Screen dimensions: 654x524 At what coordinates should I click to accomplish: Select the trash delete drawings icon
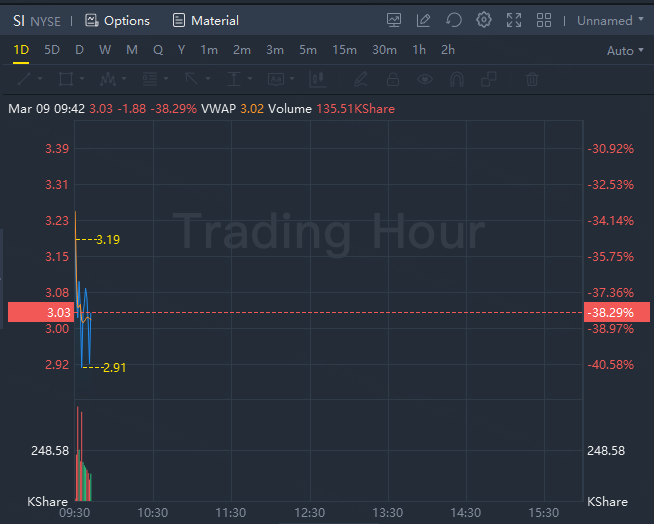(532, 79)
